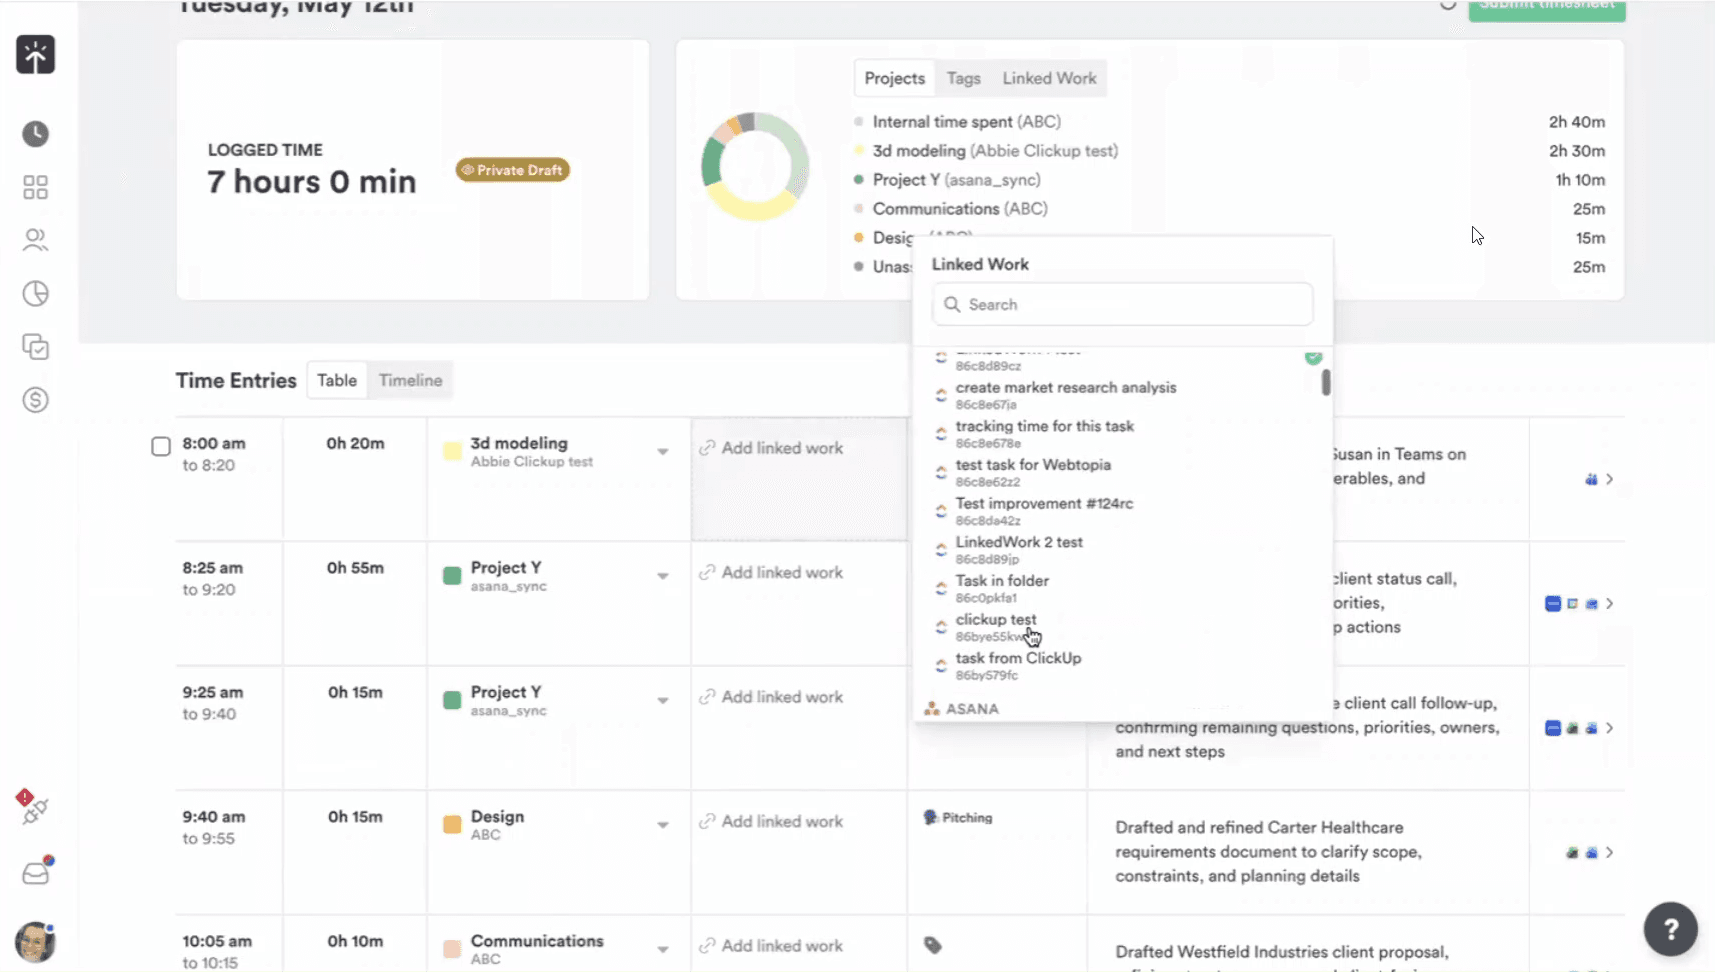The width and height of the screenshot is (1715, 972).
Task: Open the dollar billing sidebar icon
Action: (35, 400)
